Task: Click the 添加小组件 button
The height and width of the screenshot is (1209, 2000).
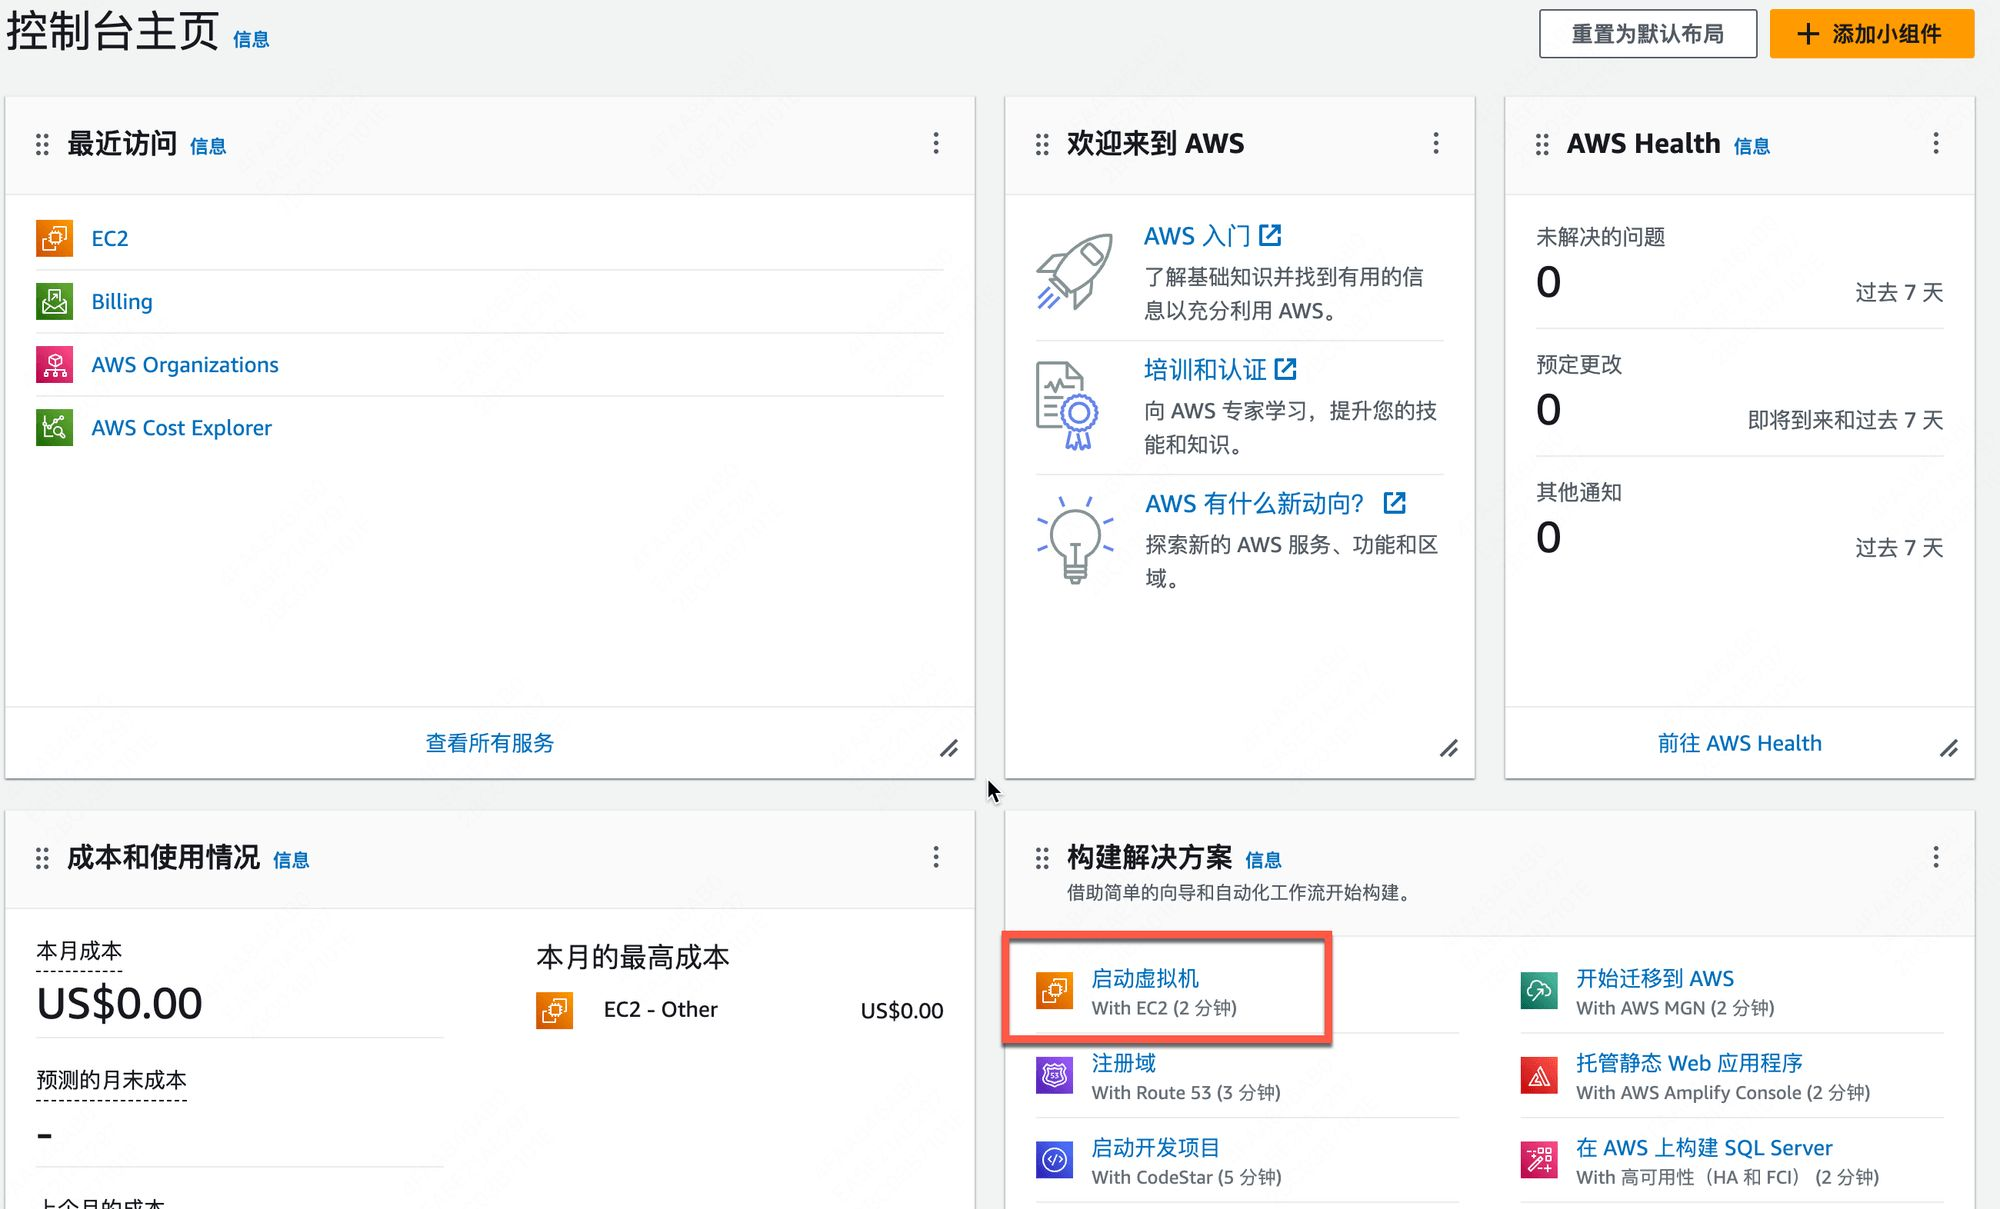Action: point(1871,34)
